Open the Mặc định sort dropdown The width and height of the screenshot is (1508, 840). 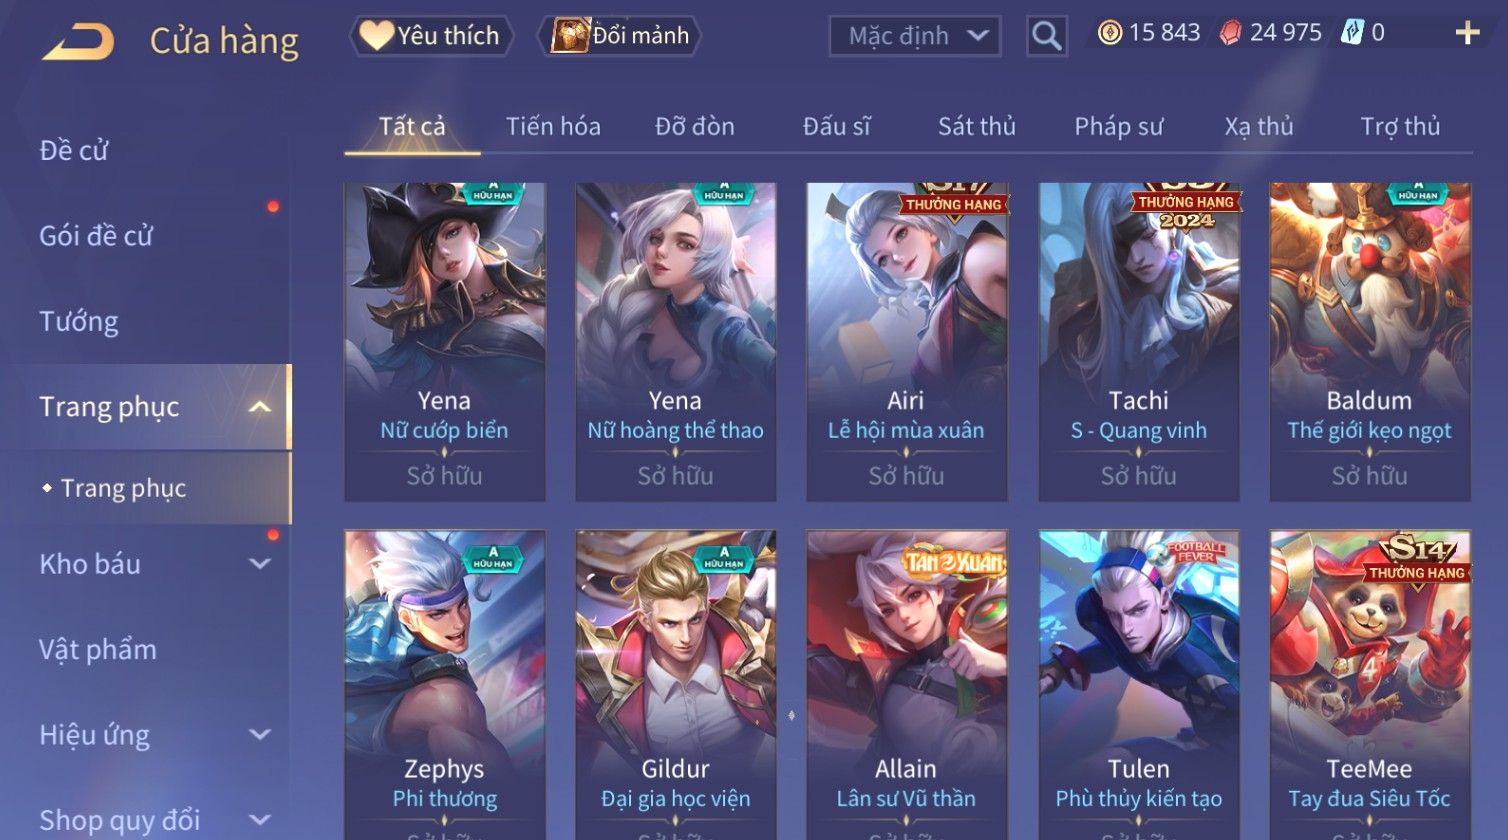915,36
